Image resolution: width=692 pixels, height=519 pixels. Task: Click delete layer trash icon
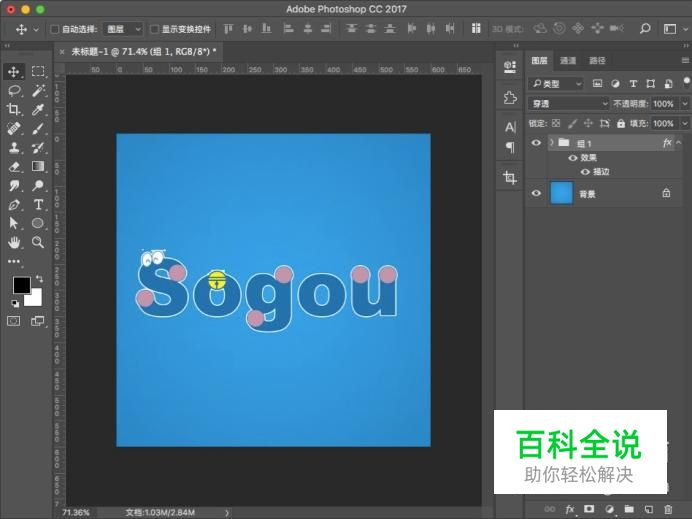(x=668, y=509)
